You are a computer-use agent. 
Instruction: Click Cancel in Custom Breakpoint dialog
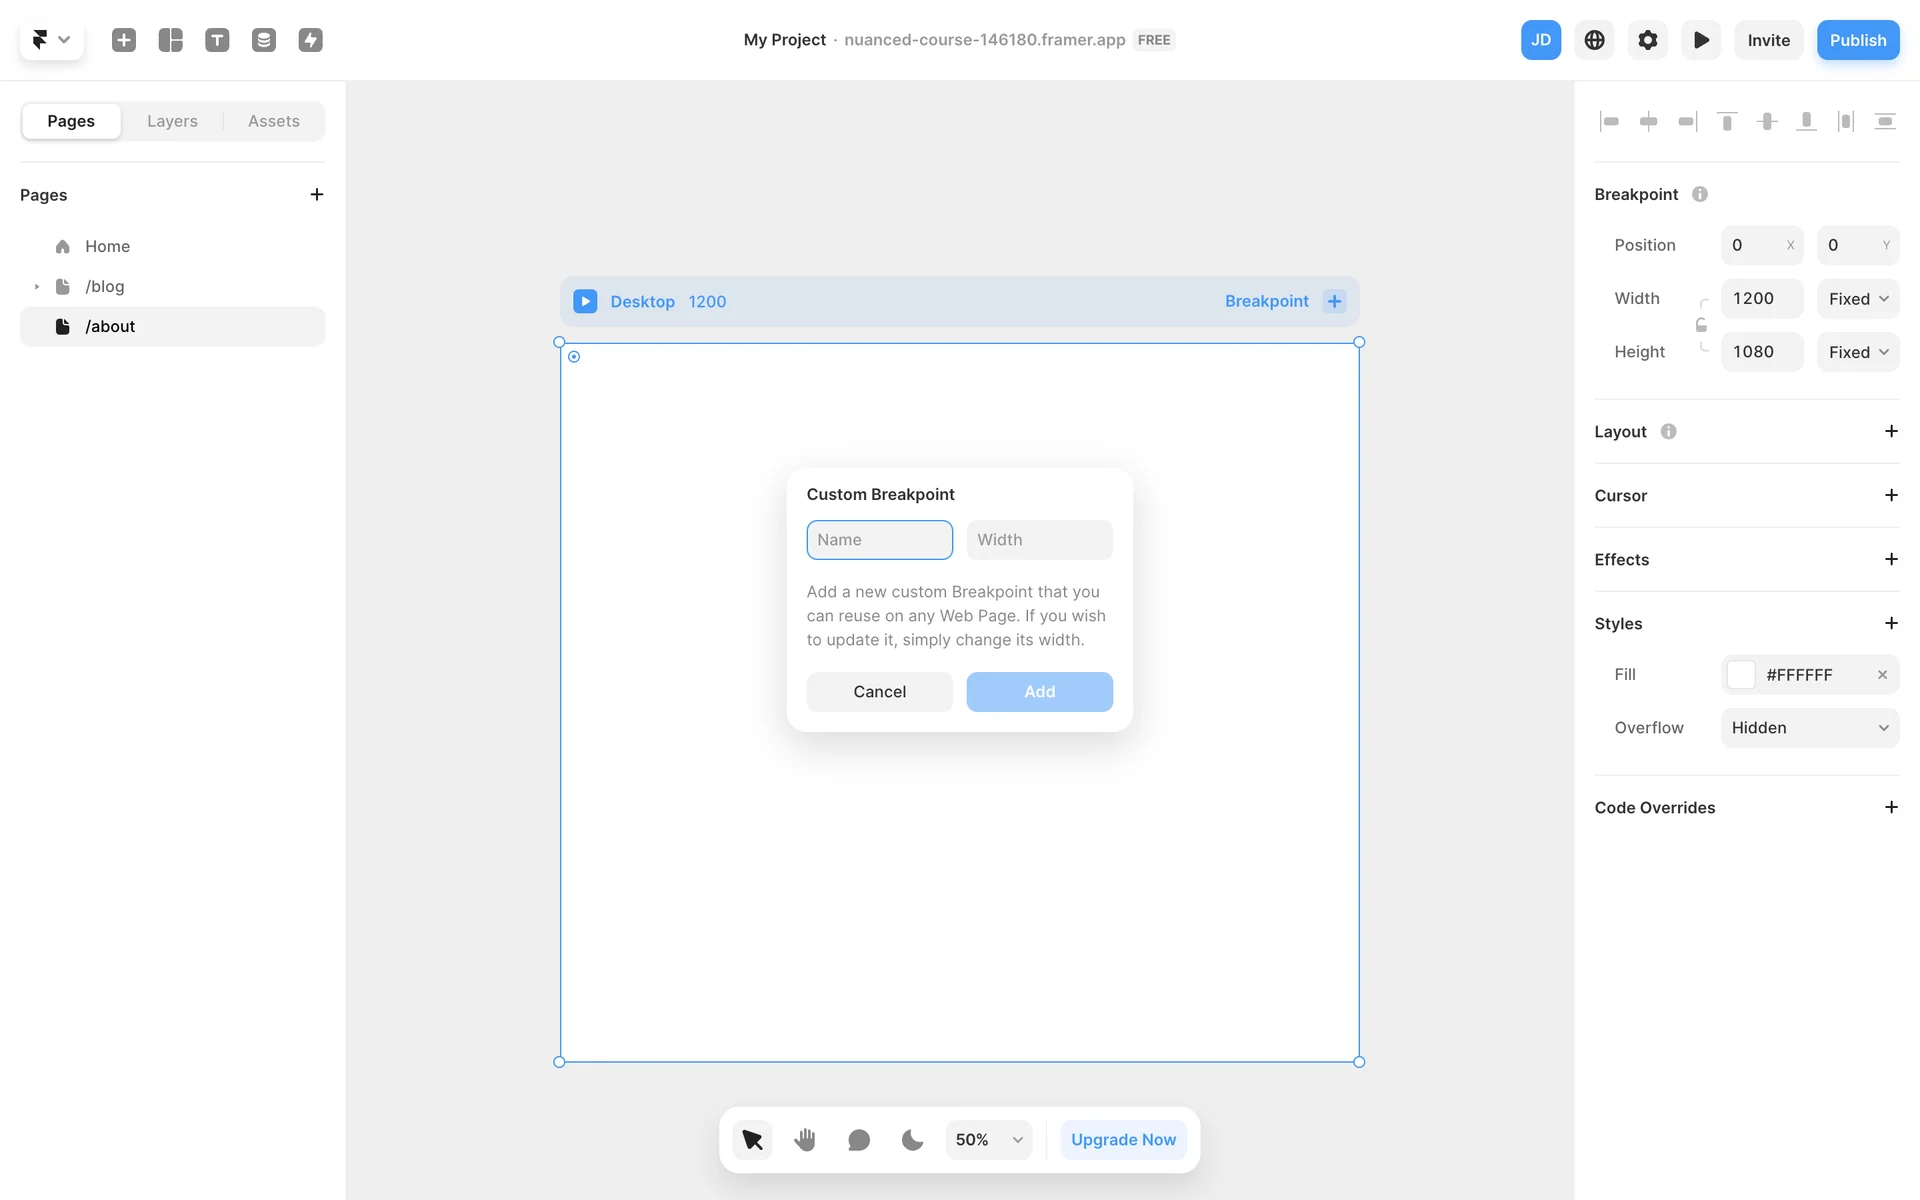click(x=879, y=692)
